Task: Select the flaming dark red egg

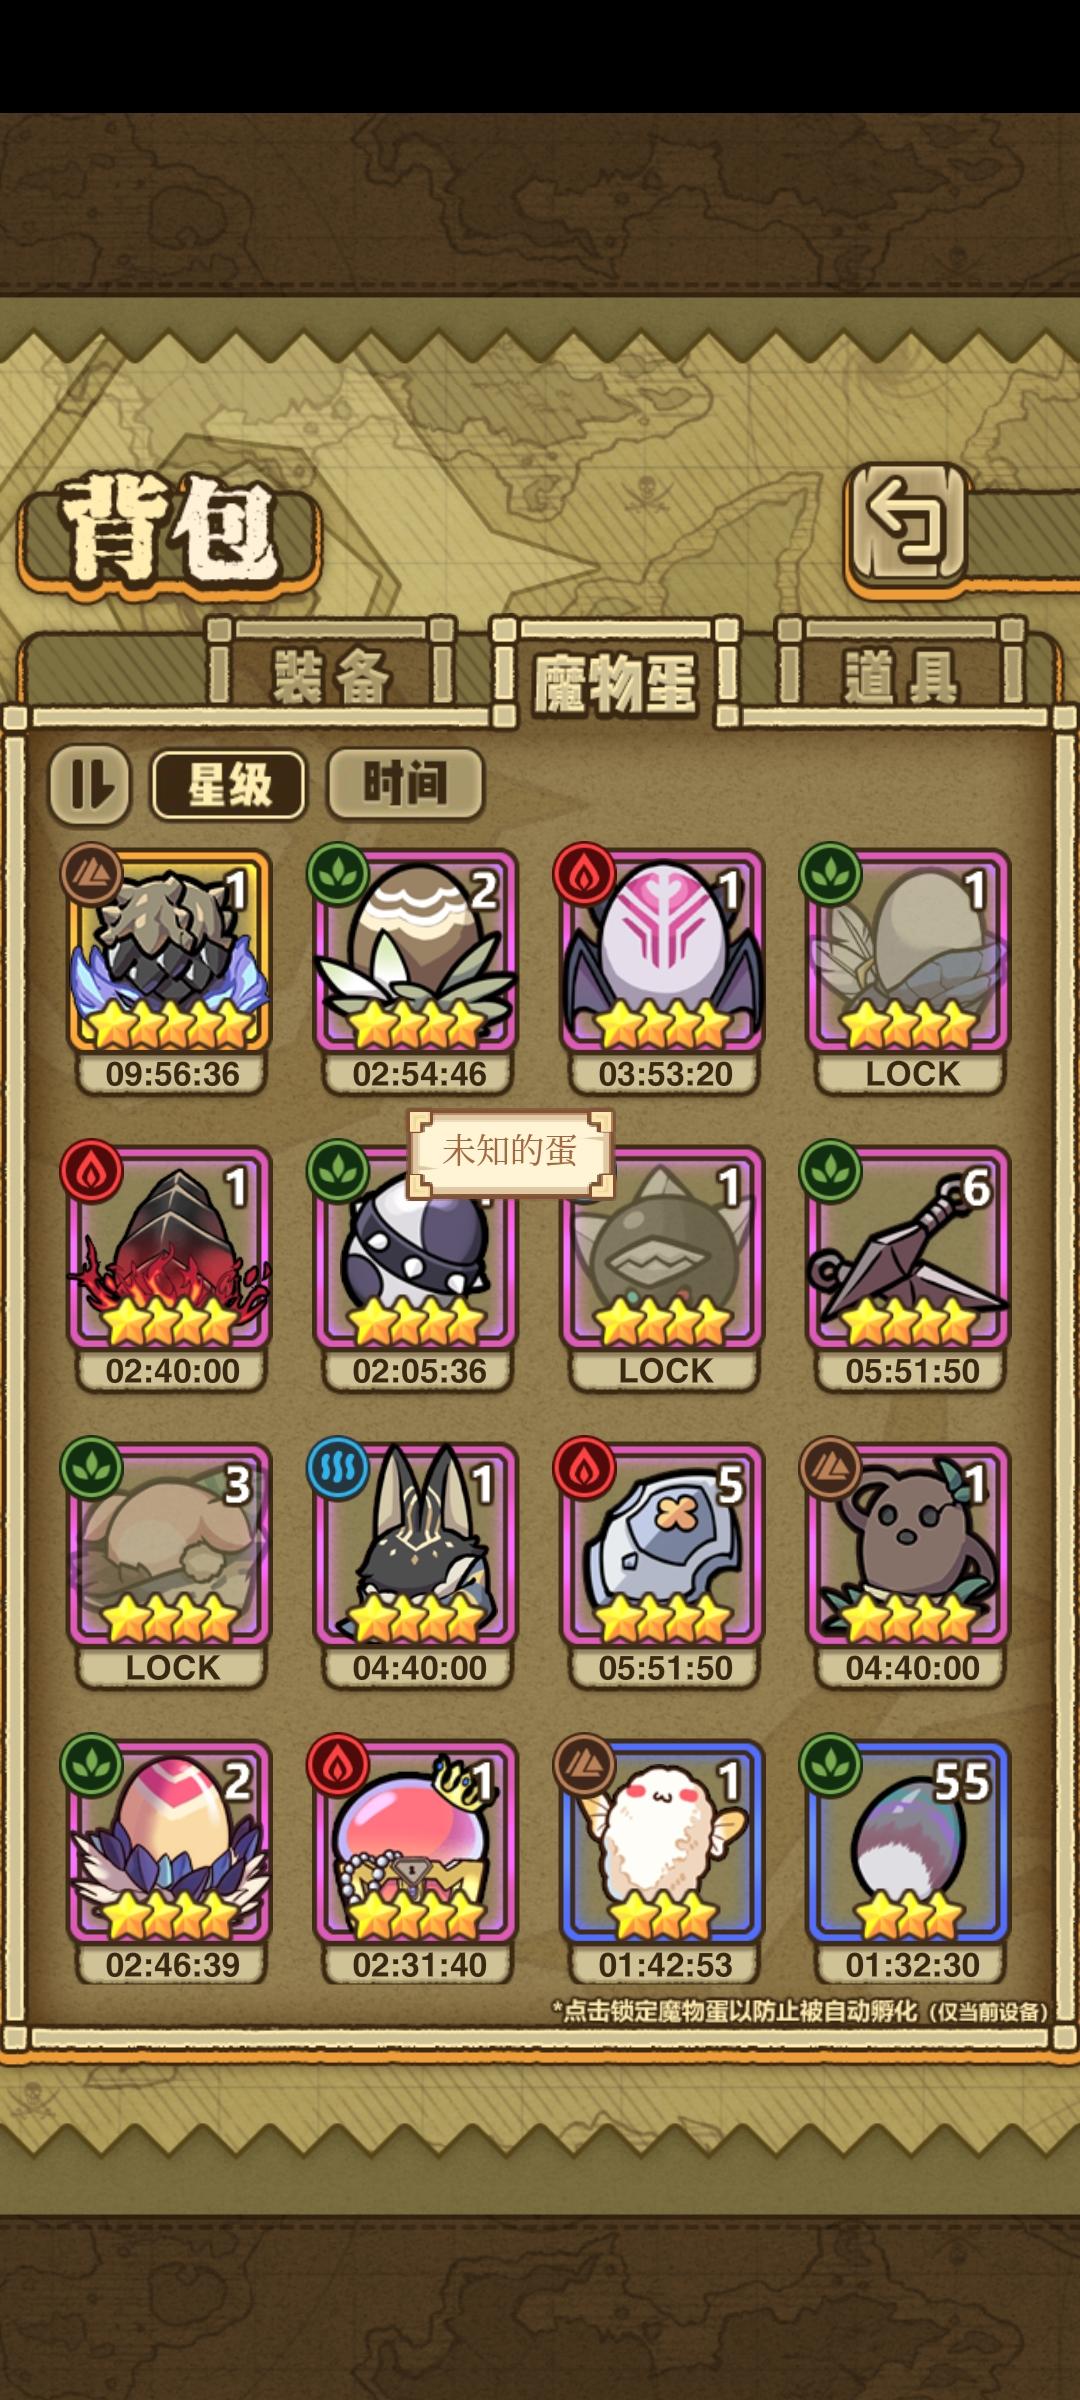Action: [x=170, y=1247]
